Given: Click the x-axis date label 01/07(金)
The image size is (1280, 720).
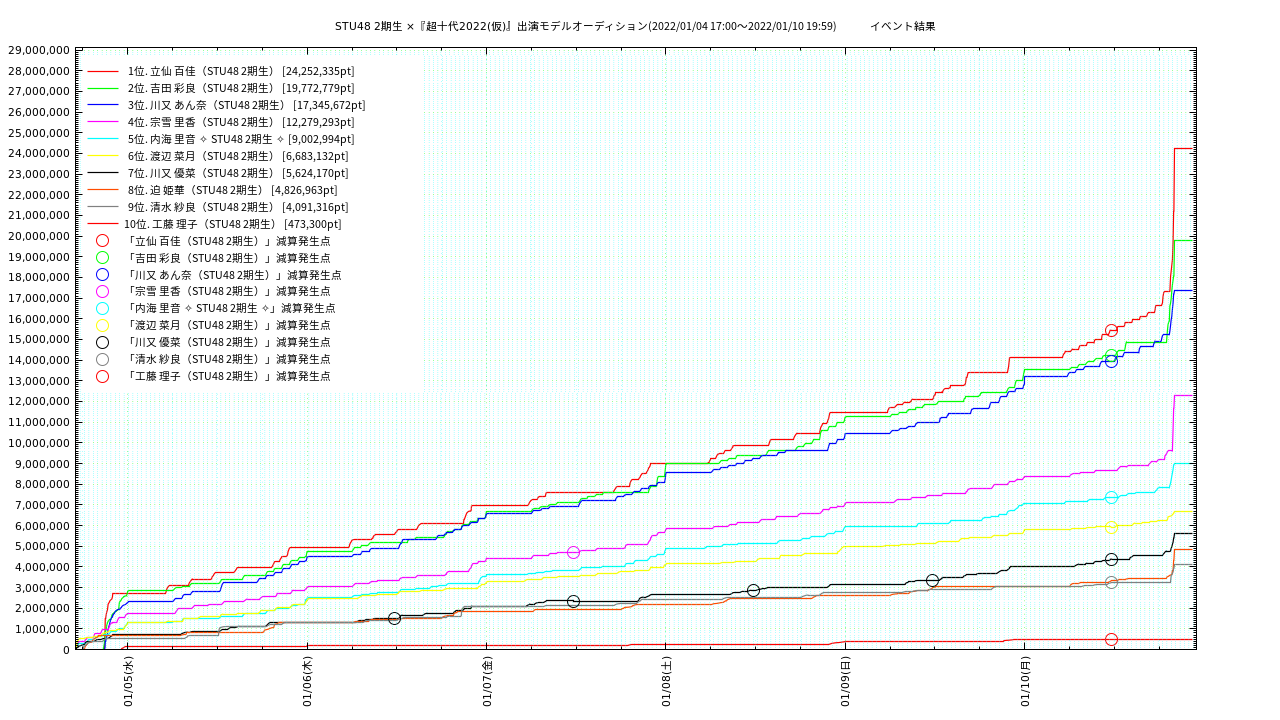Looking at the screenshot, I should click(487, 681).
